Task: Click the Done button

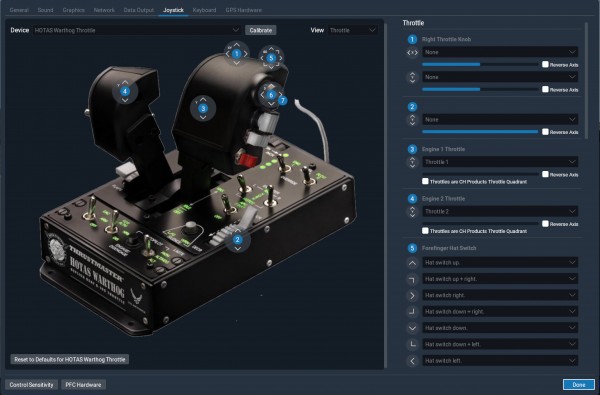Action: 579,385
